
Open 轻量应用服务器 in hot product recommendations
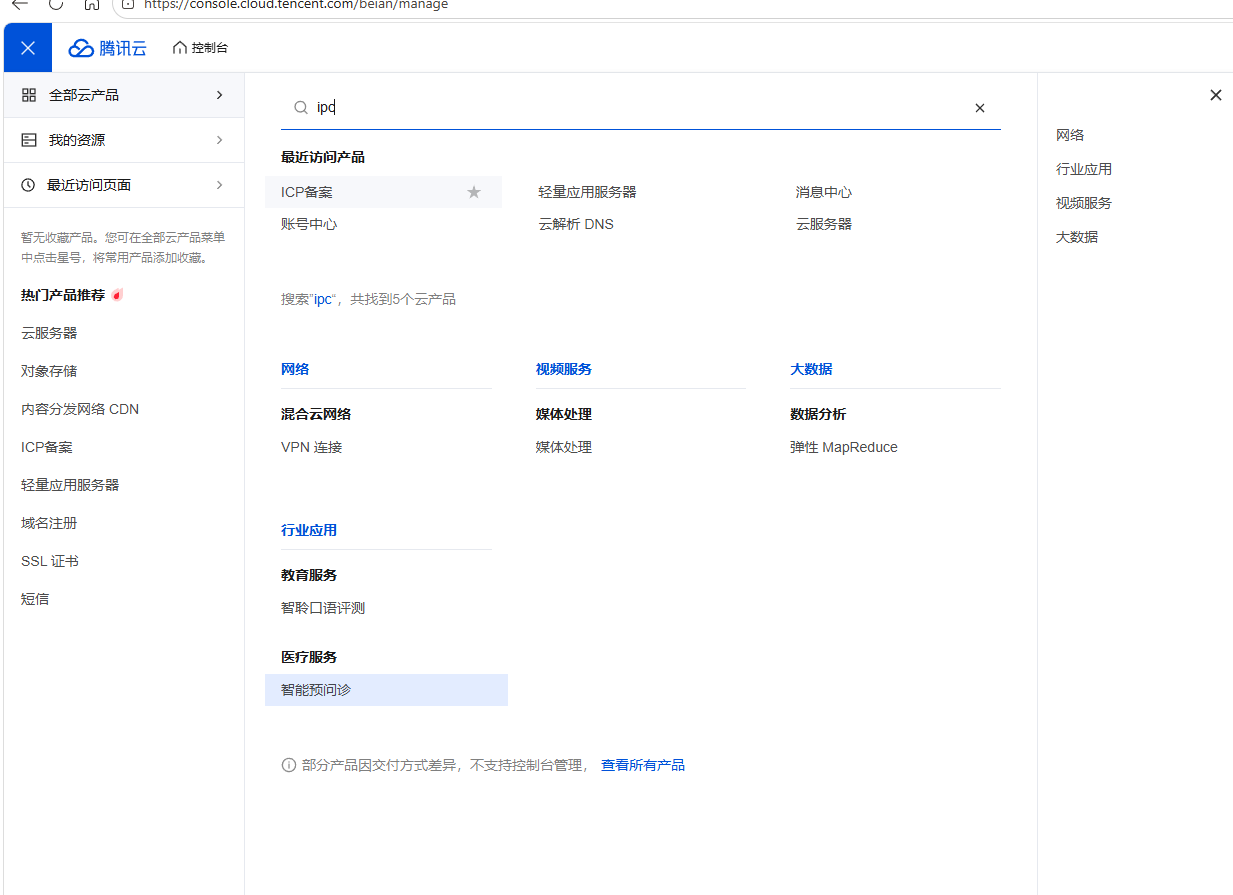(70, 485)
